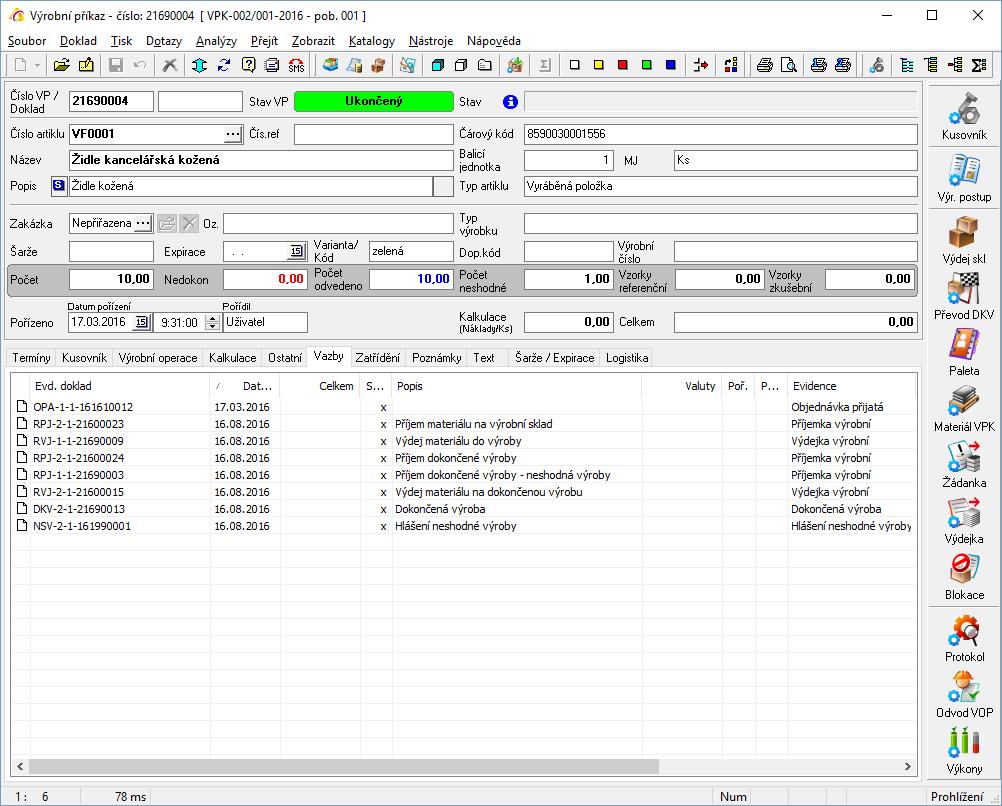Open the Číslo artiklu lookup ellipsis button
This screenshot has width=1002, height=806.
coord(233,134)
